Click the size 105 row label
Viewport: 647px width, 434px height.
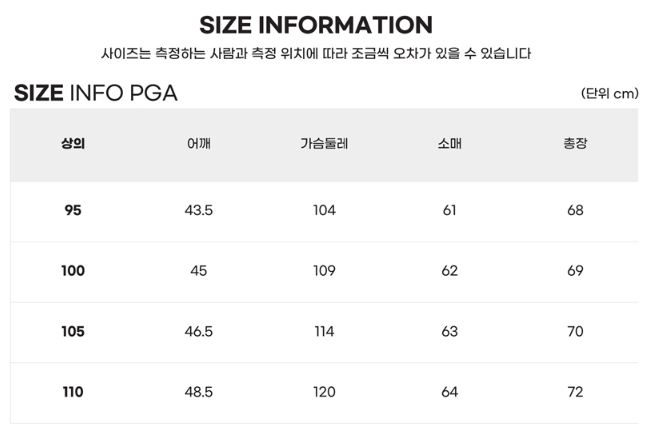[73, 332]
